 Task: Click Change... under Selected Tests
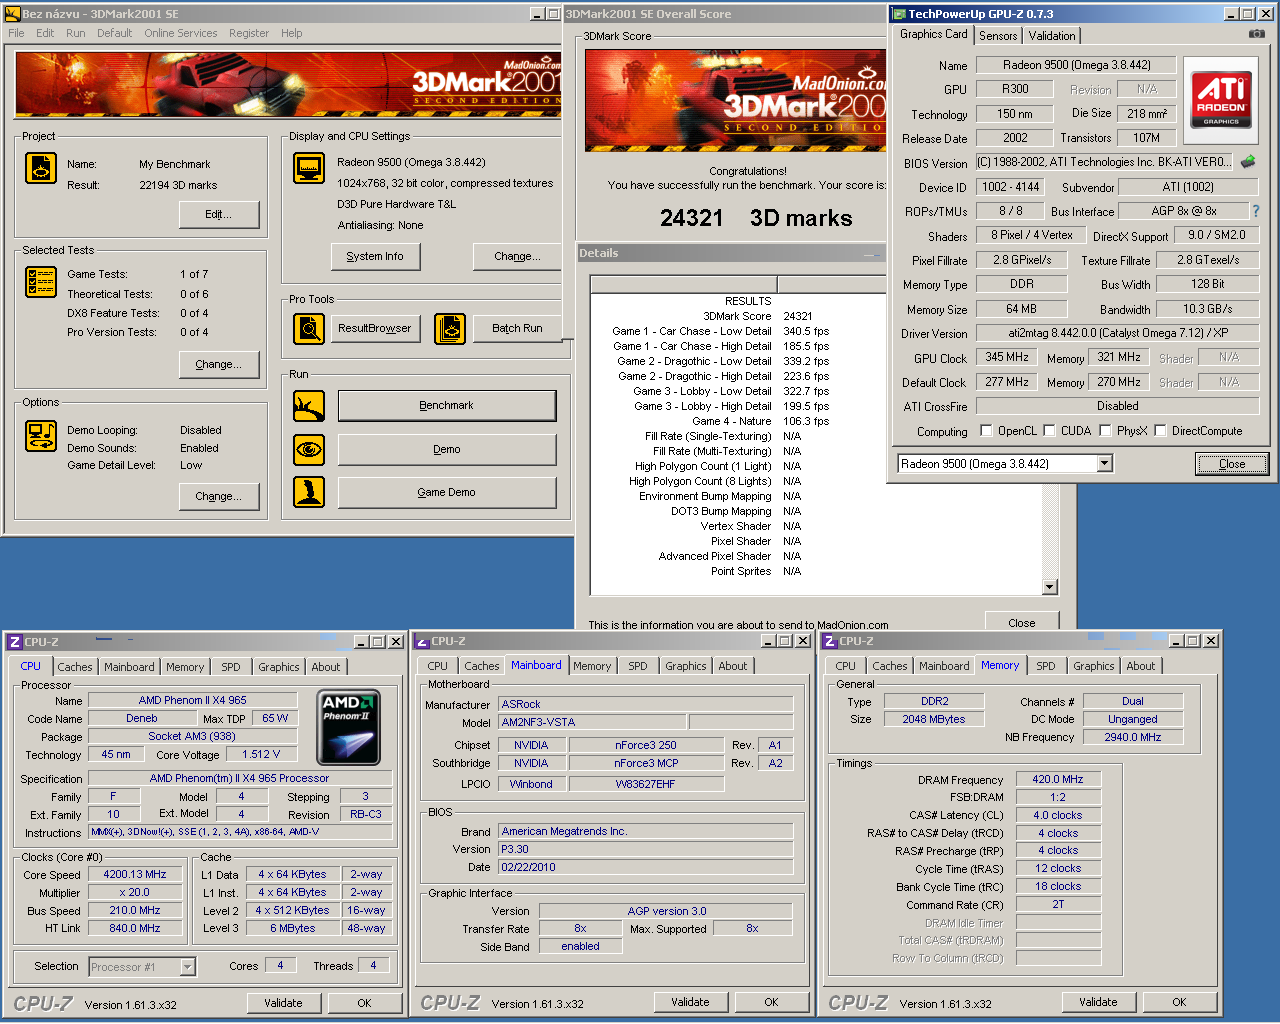coord(218,365)
